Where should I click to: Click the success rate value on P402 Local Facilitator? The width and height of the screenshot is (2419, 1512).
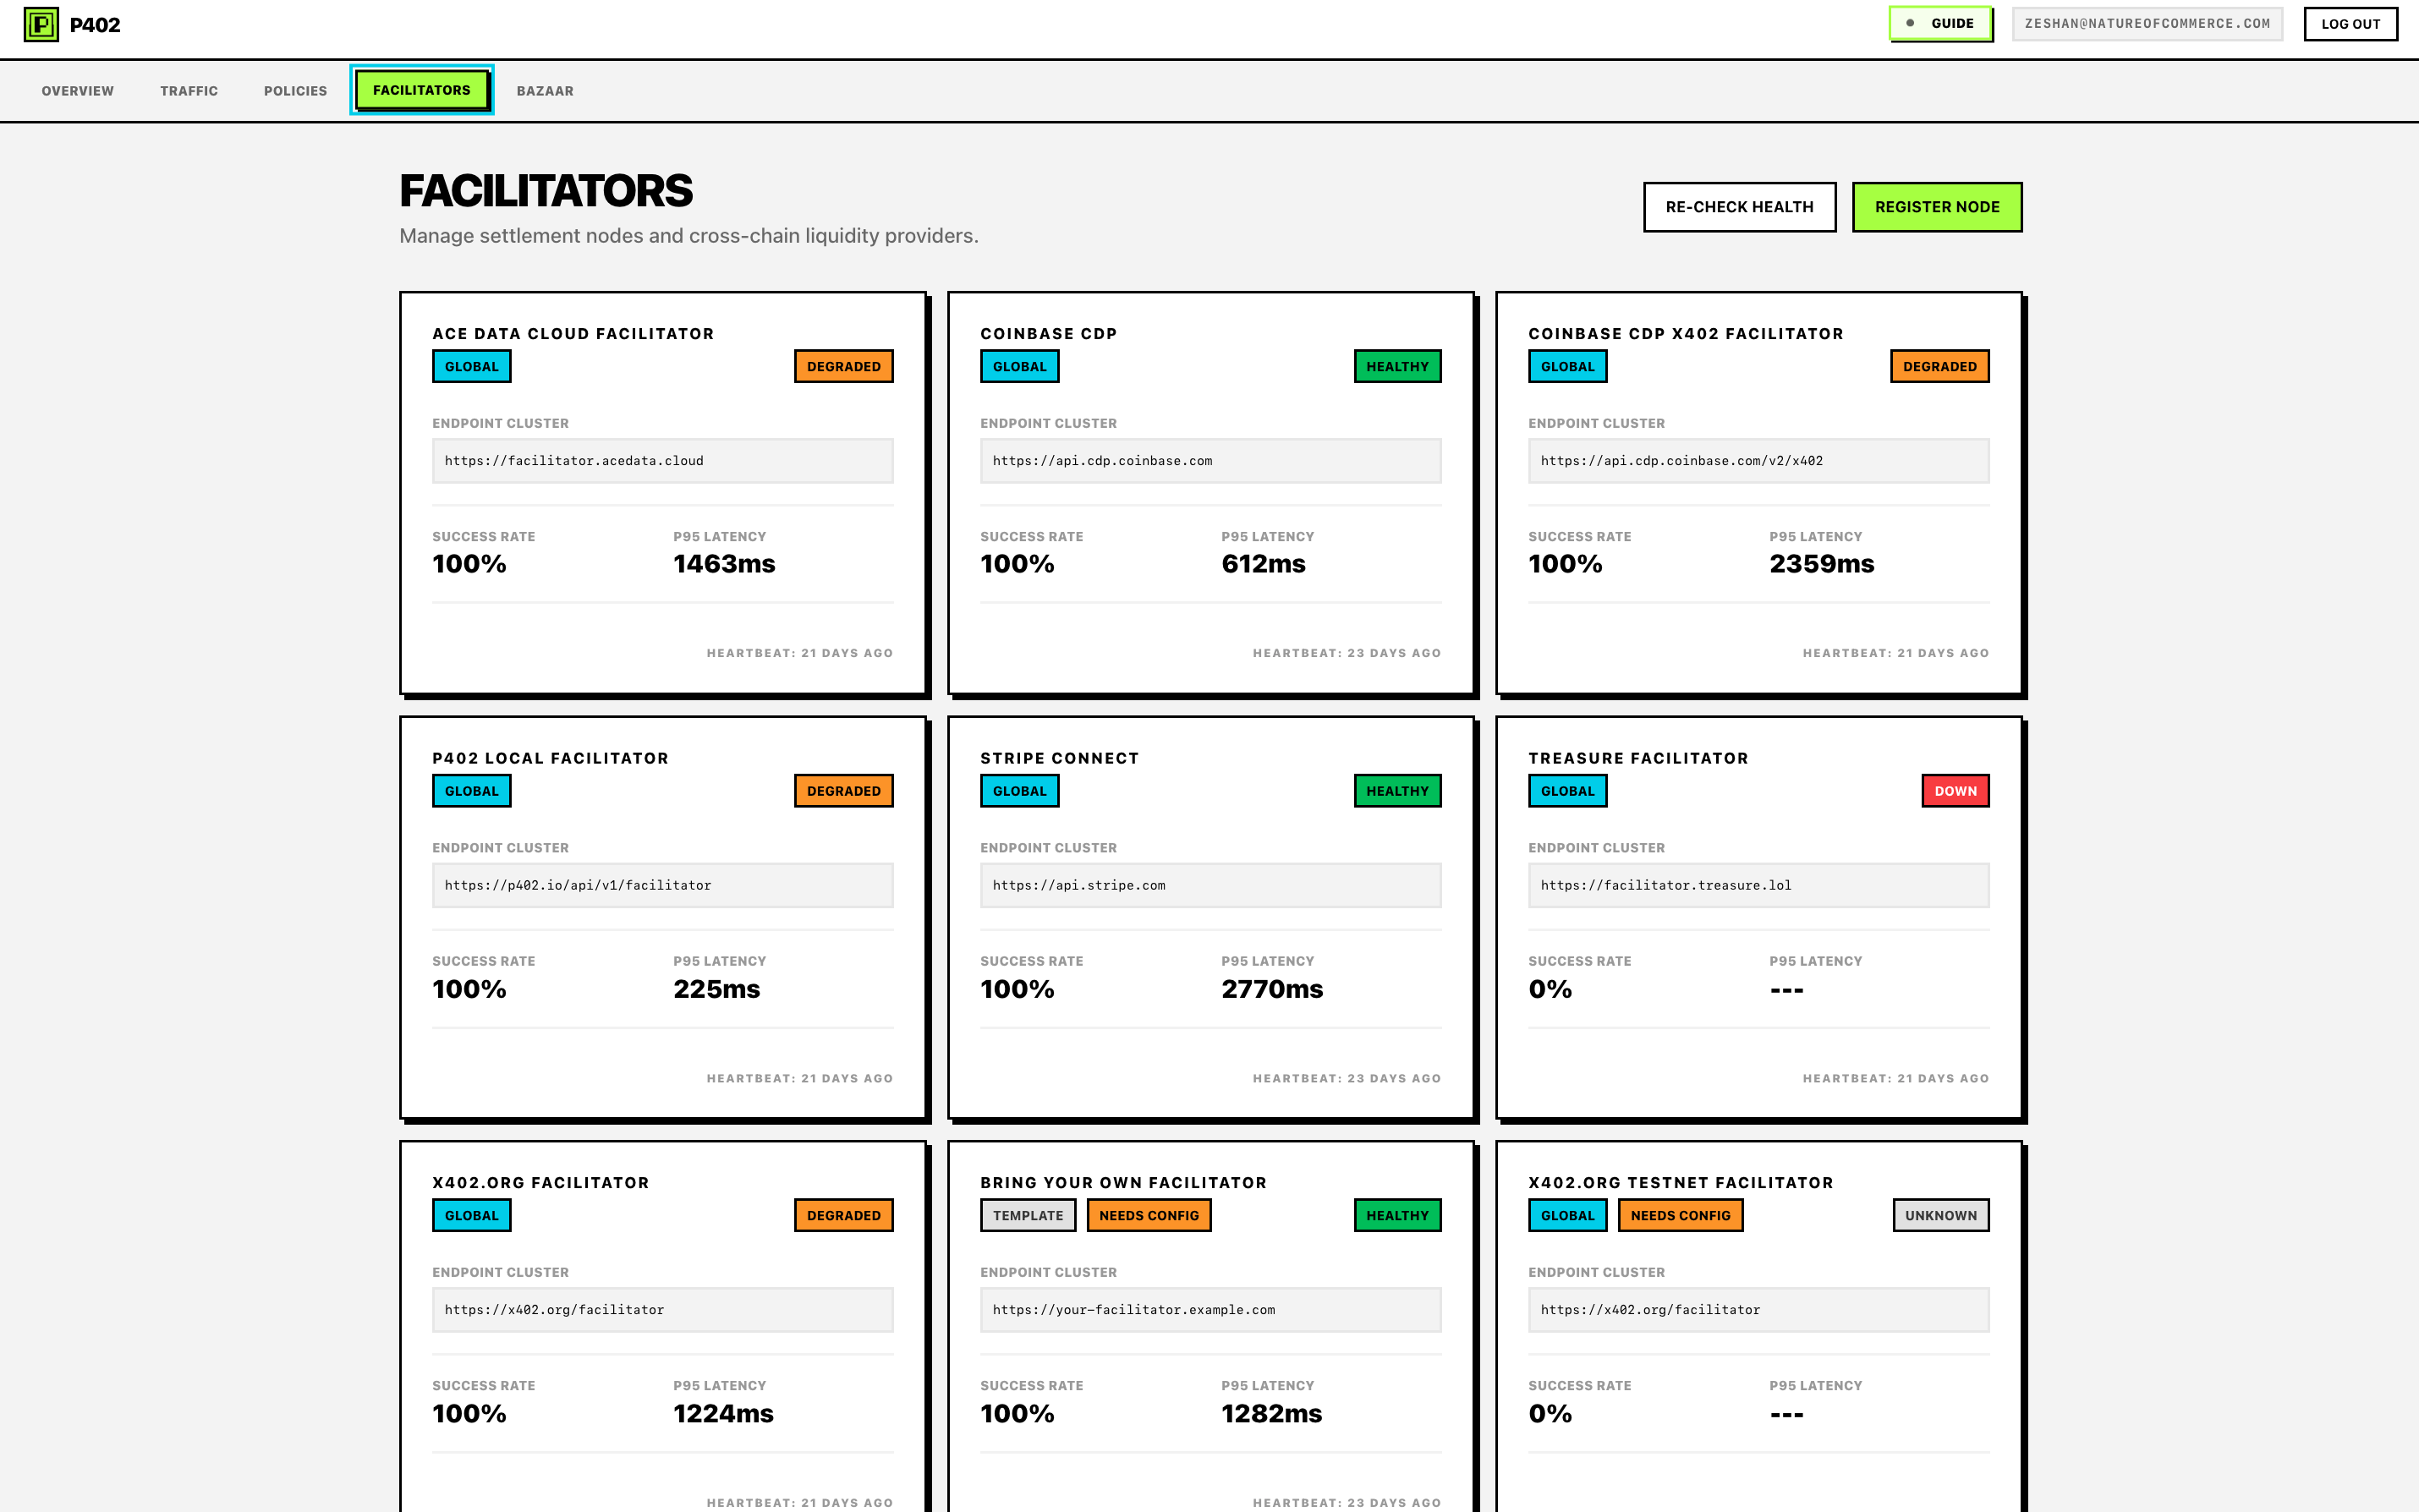point(469,988)
